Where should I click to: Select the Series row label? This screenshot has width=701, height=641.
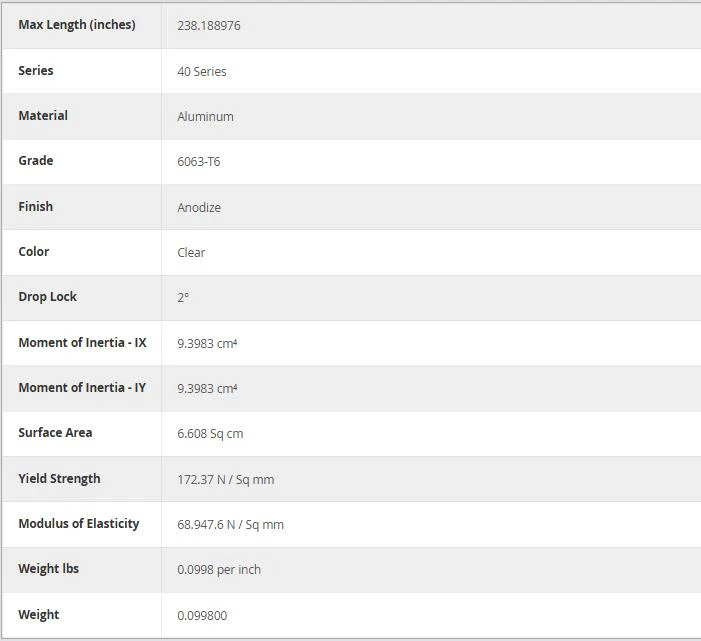pos(36,70)
